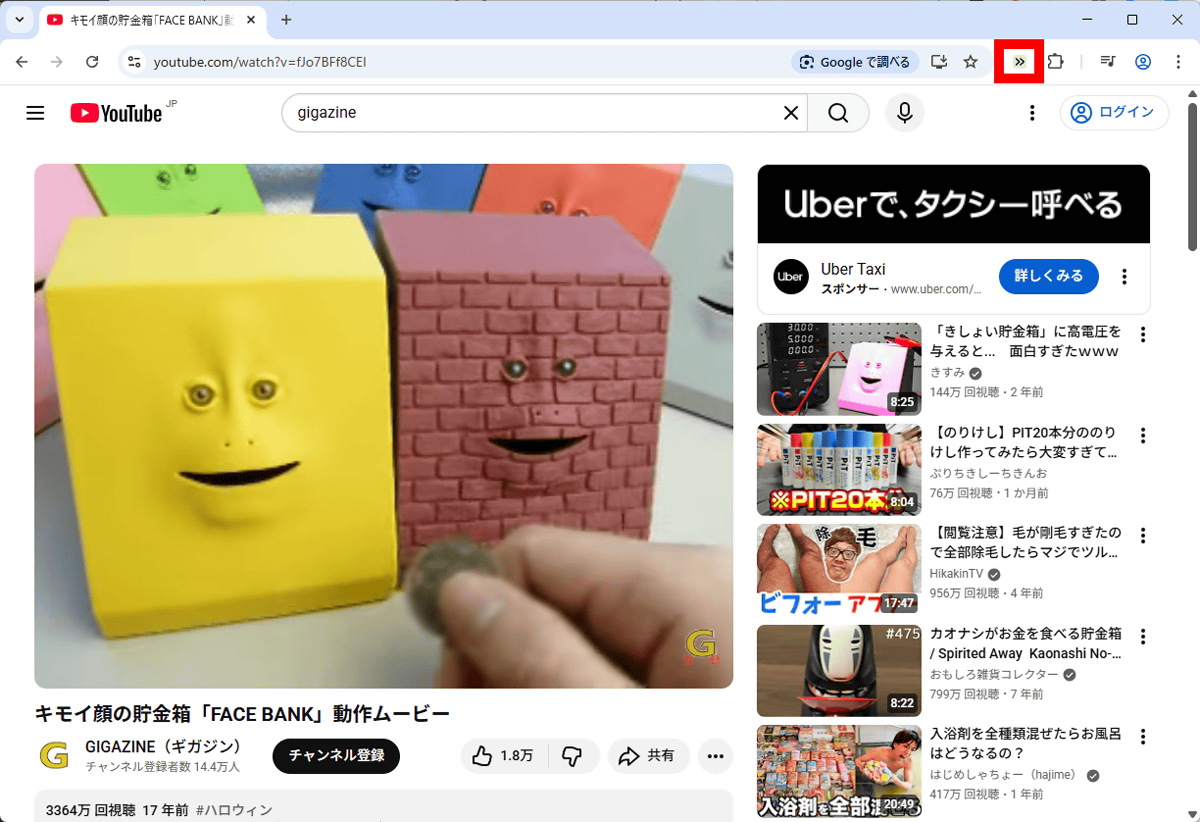
Task: Click the 詳しくみる button on Uber ad
Action: tap(1049, 276)
